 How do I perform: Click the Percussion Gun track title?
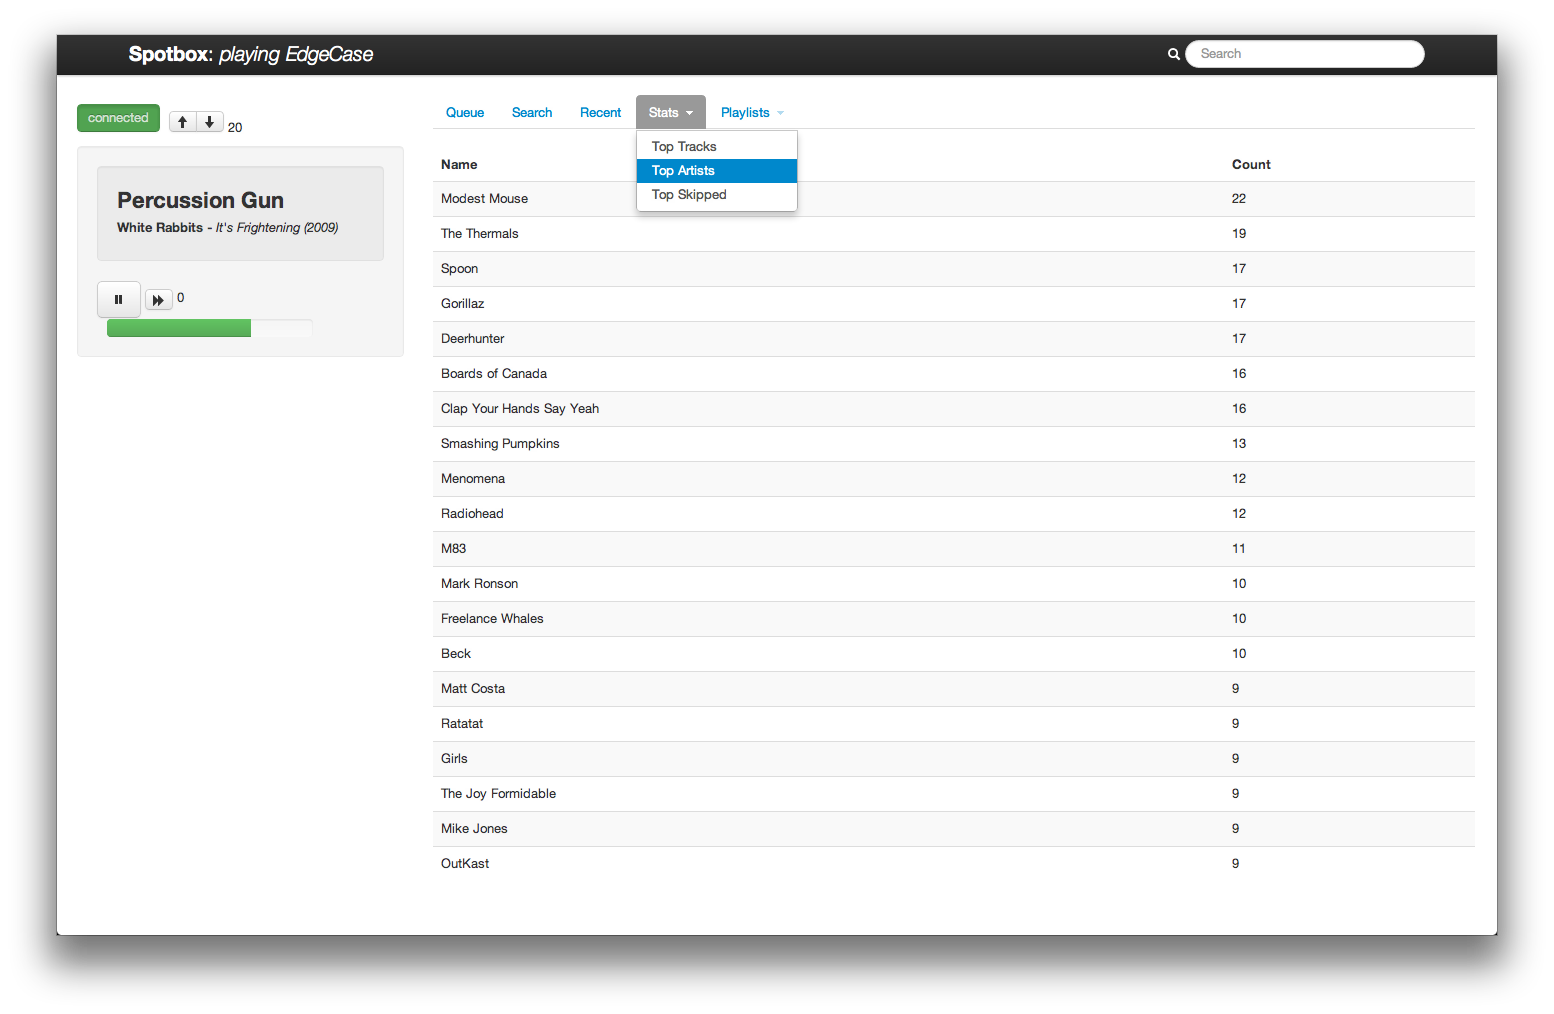pos(200,200)
